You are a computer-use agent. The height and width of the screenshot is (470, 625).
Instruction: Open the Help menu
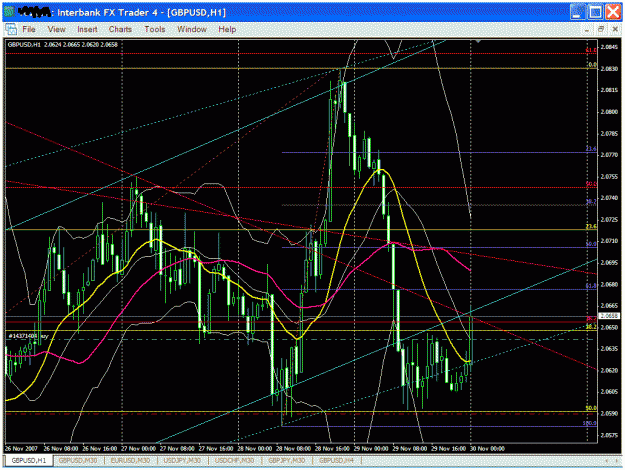pos(227,29)
